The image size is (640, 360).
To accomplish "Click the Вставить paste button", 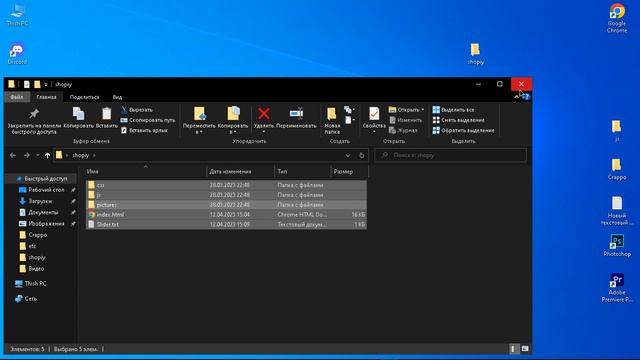I will pyautogui.click(x=107, y=118).
